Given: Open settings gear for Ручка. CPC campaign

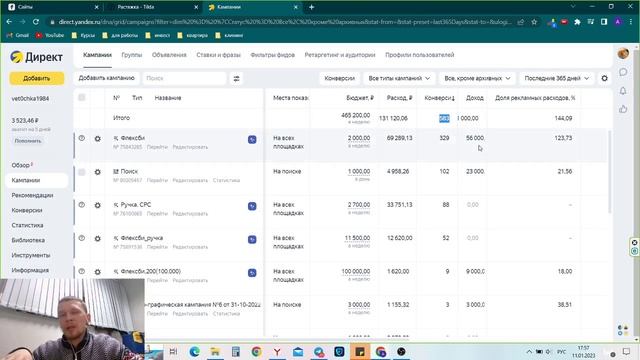Looking at the screenshot, I should click(x=98, y=205).
